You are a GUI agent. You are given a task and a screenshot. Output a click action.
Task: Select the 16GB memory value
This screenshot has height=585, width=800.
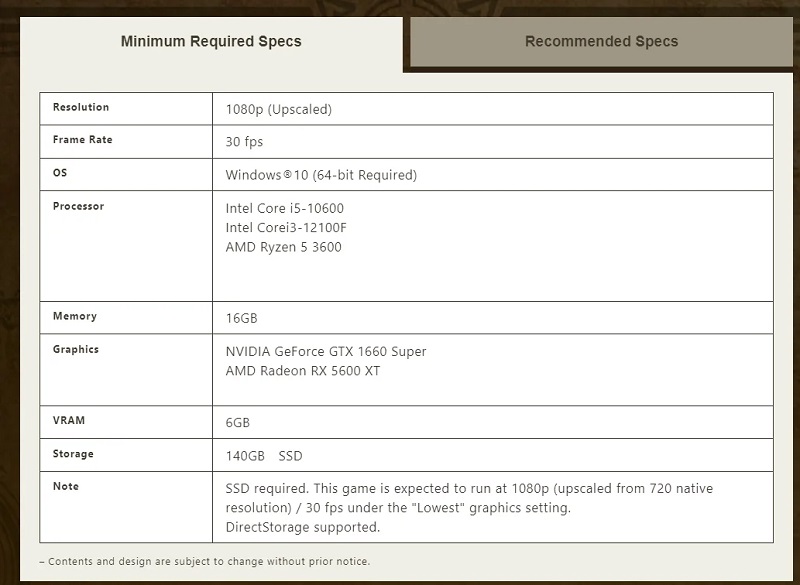click(242, 318)
